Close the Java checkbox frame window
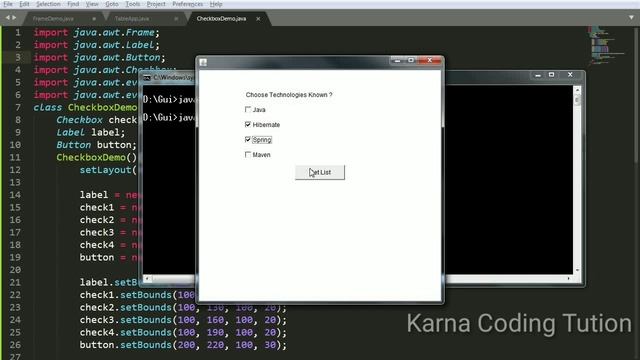 point(430,60)
